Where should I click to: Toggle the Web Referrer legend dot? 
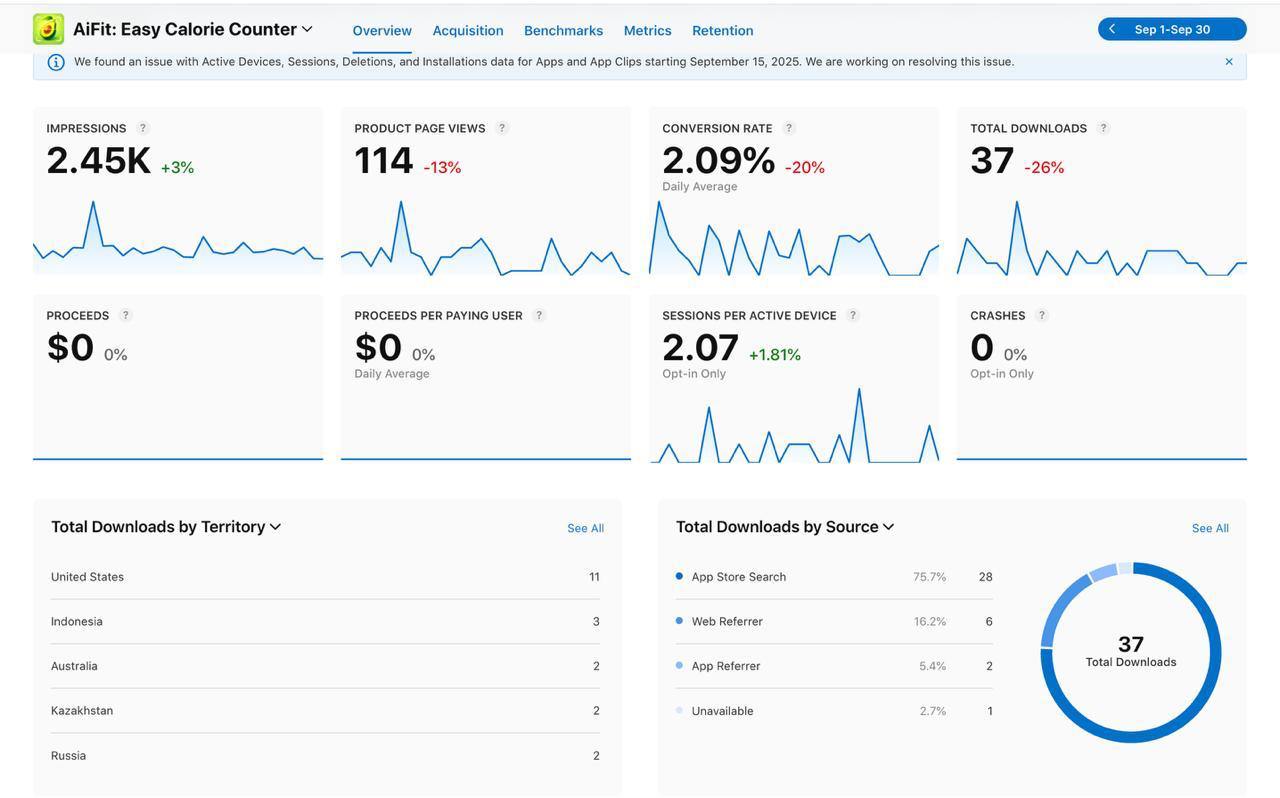click(679, 621)
